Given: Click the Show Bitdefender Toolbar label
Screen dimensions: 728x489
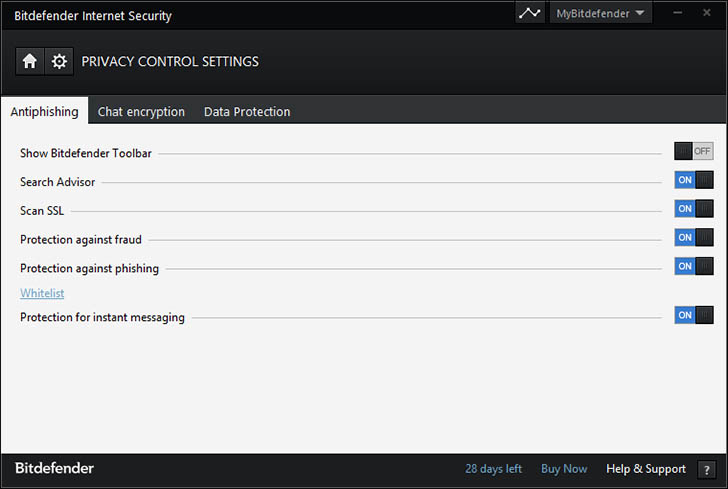Looking at the screenshot, I should [86, 153].
